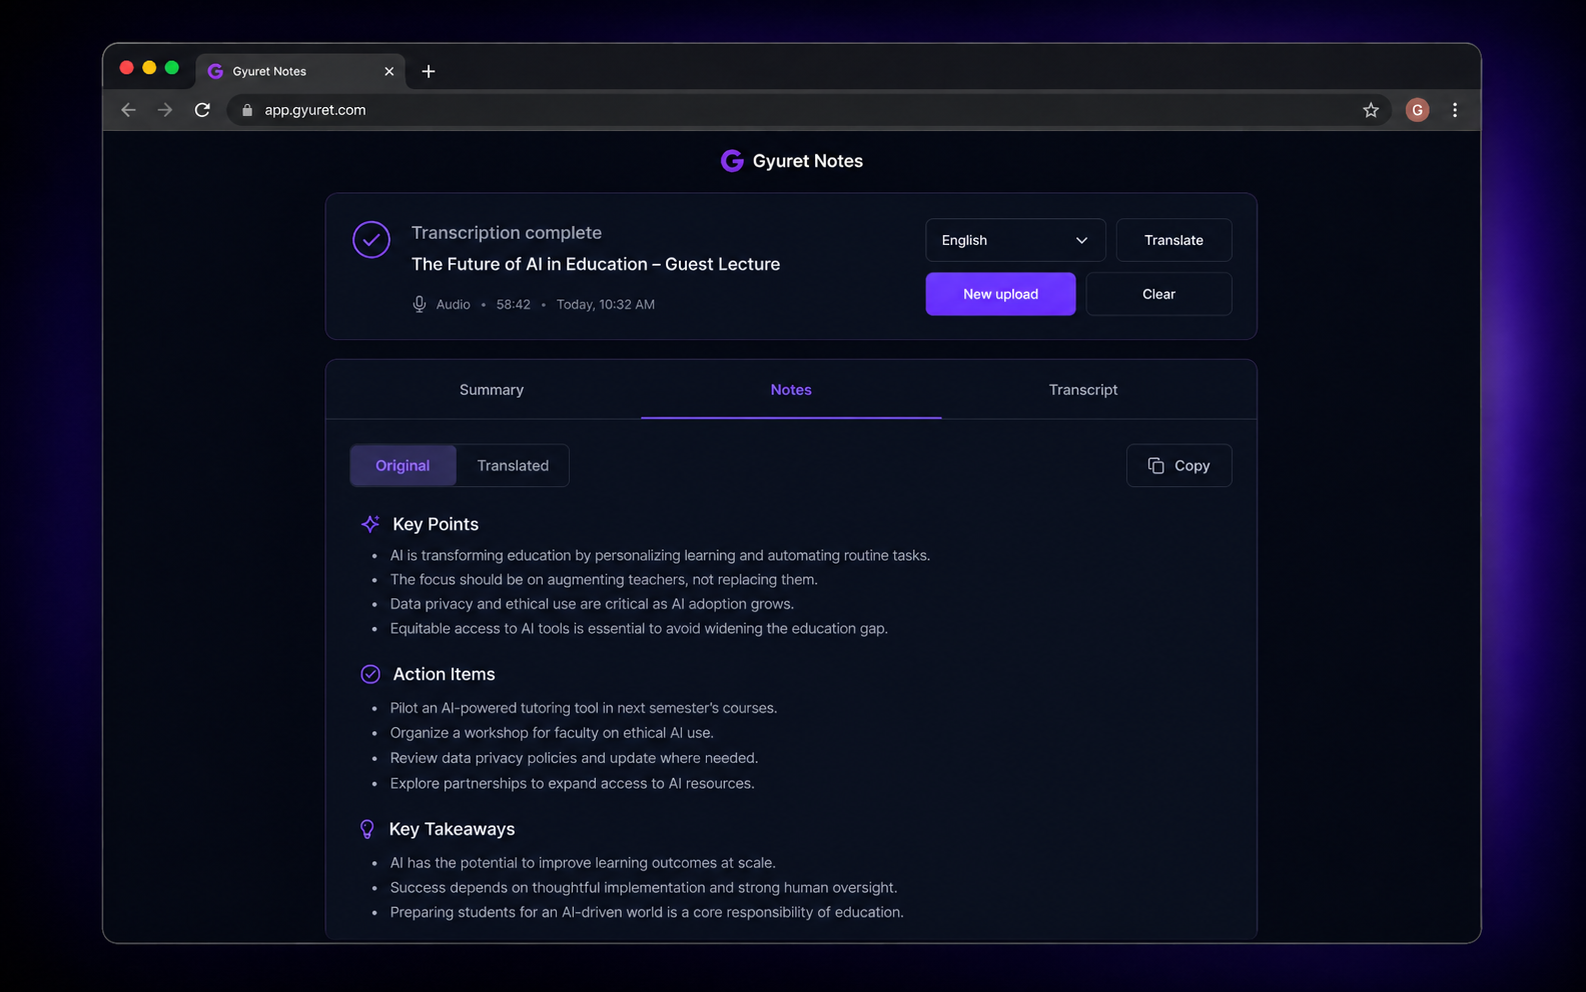Reload the page with refresh icon
This screenshot has height=992, width=1586.
click(x=202, y=110)
